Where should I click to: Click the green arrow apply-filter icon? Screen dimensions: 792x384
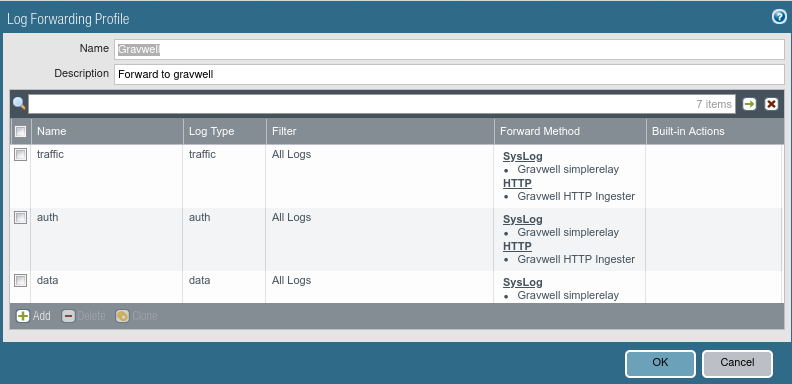tap(750, 104)
